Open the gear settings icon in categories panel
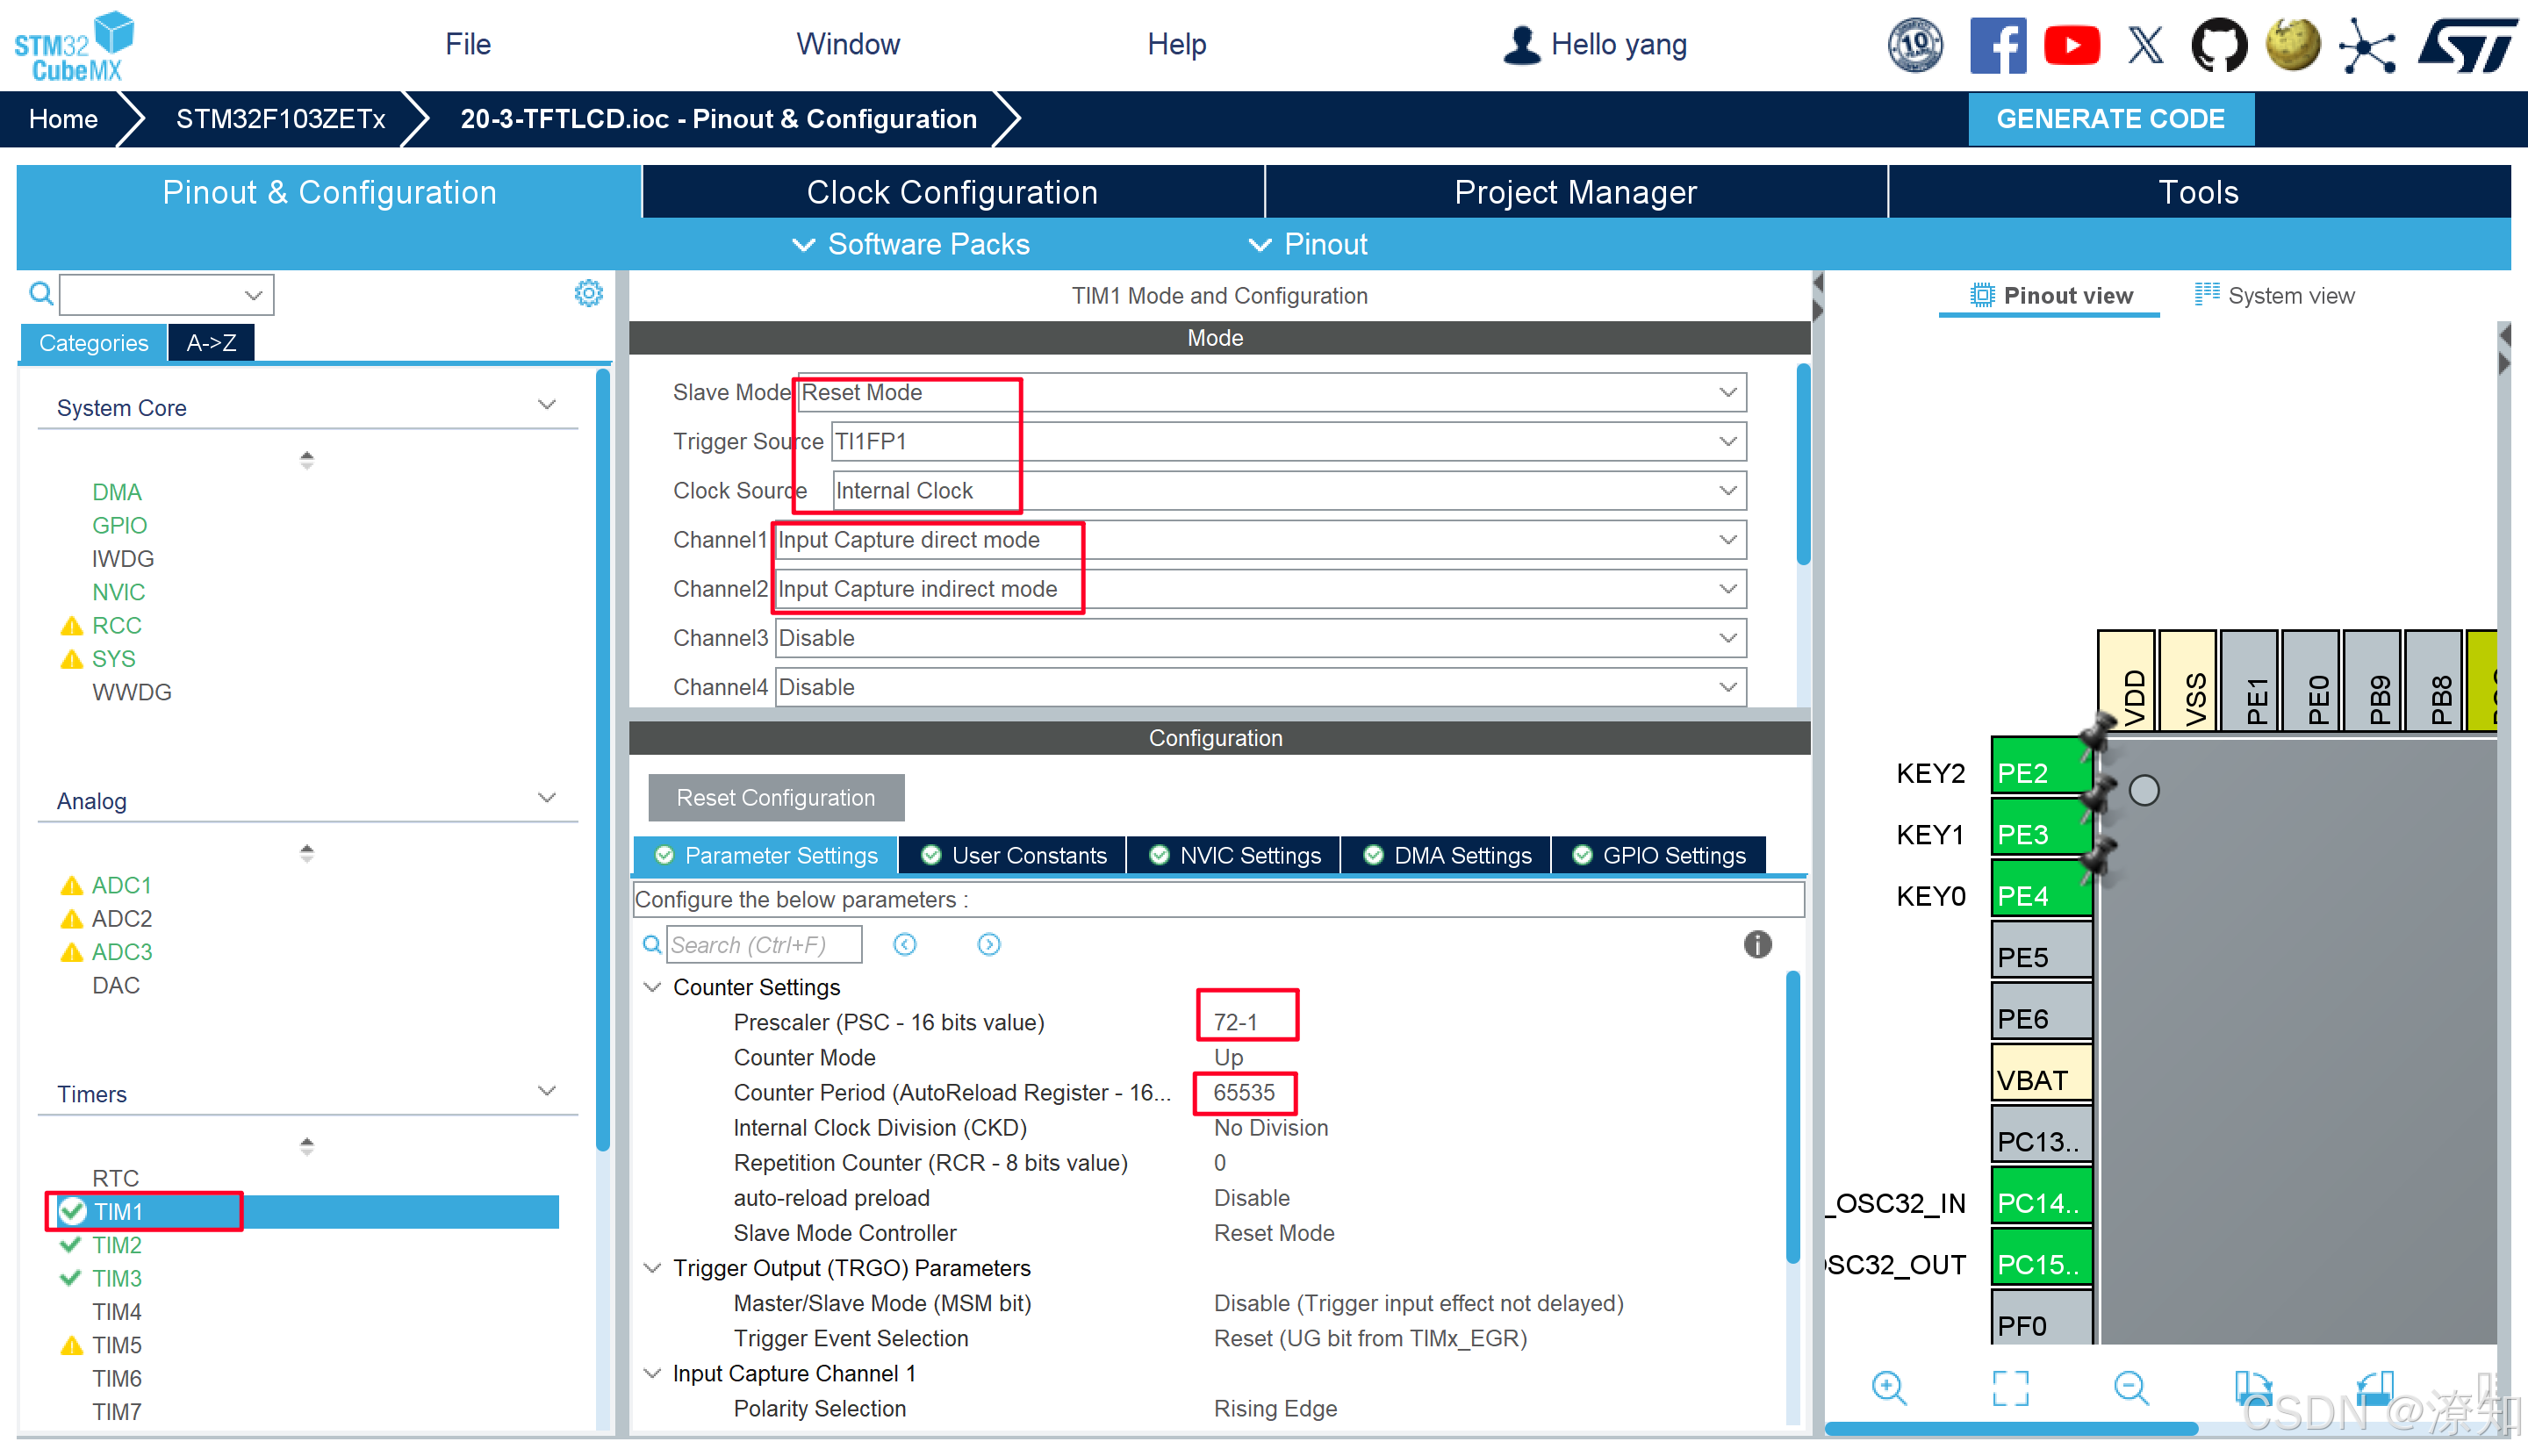The height and width of the screenshot is (1456, 2528). 588,293
